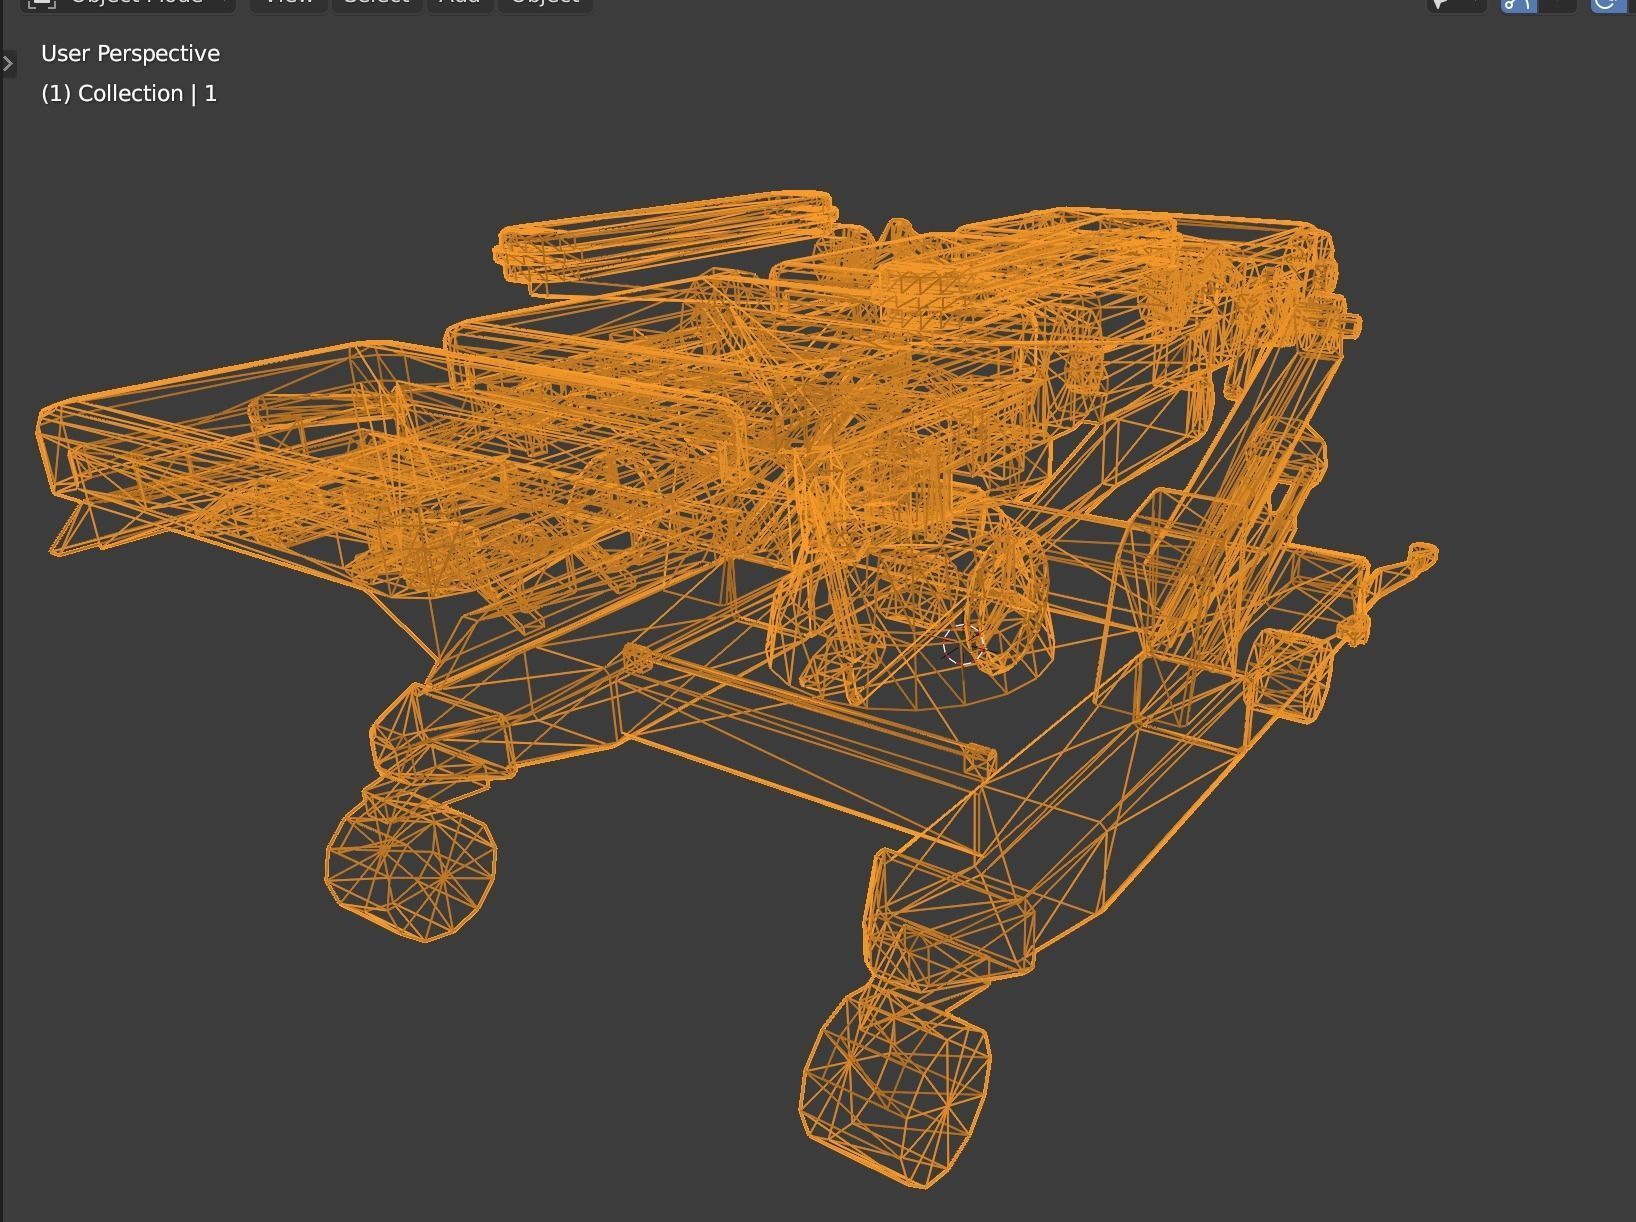This screenshot has height=1222, width=1636.
Task: Click the "(1) Collection | 1" label
Action: pyautogui.click(x=129, y=93)
